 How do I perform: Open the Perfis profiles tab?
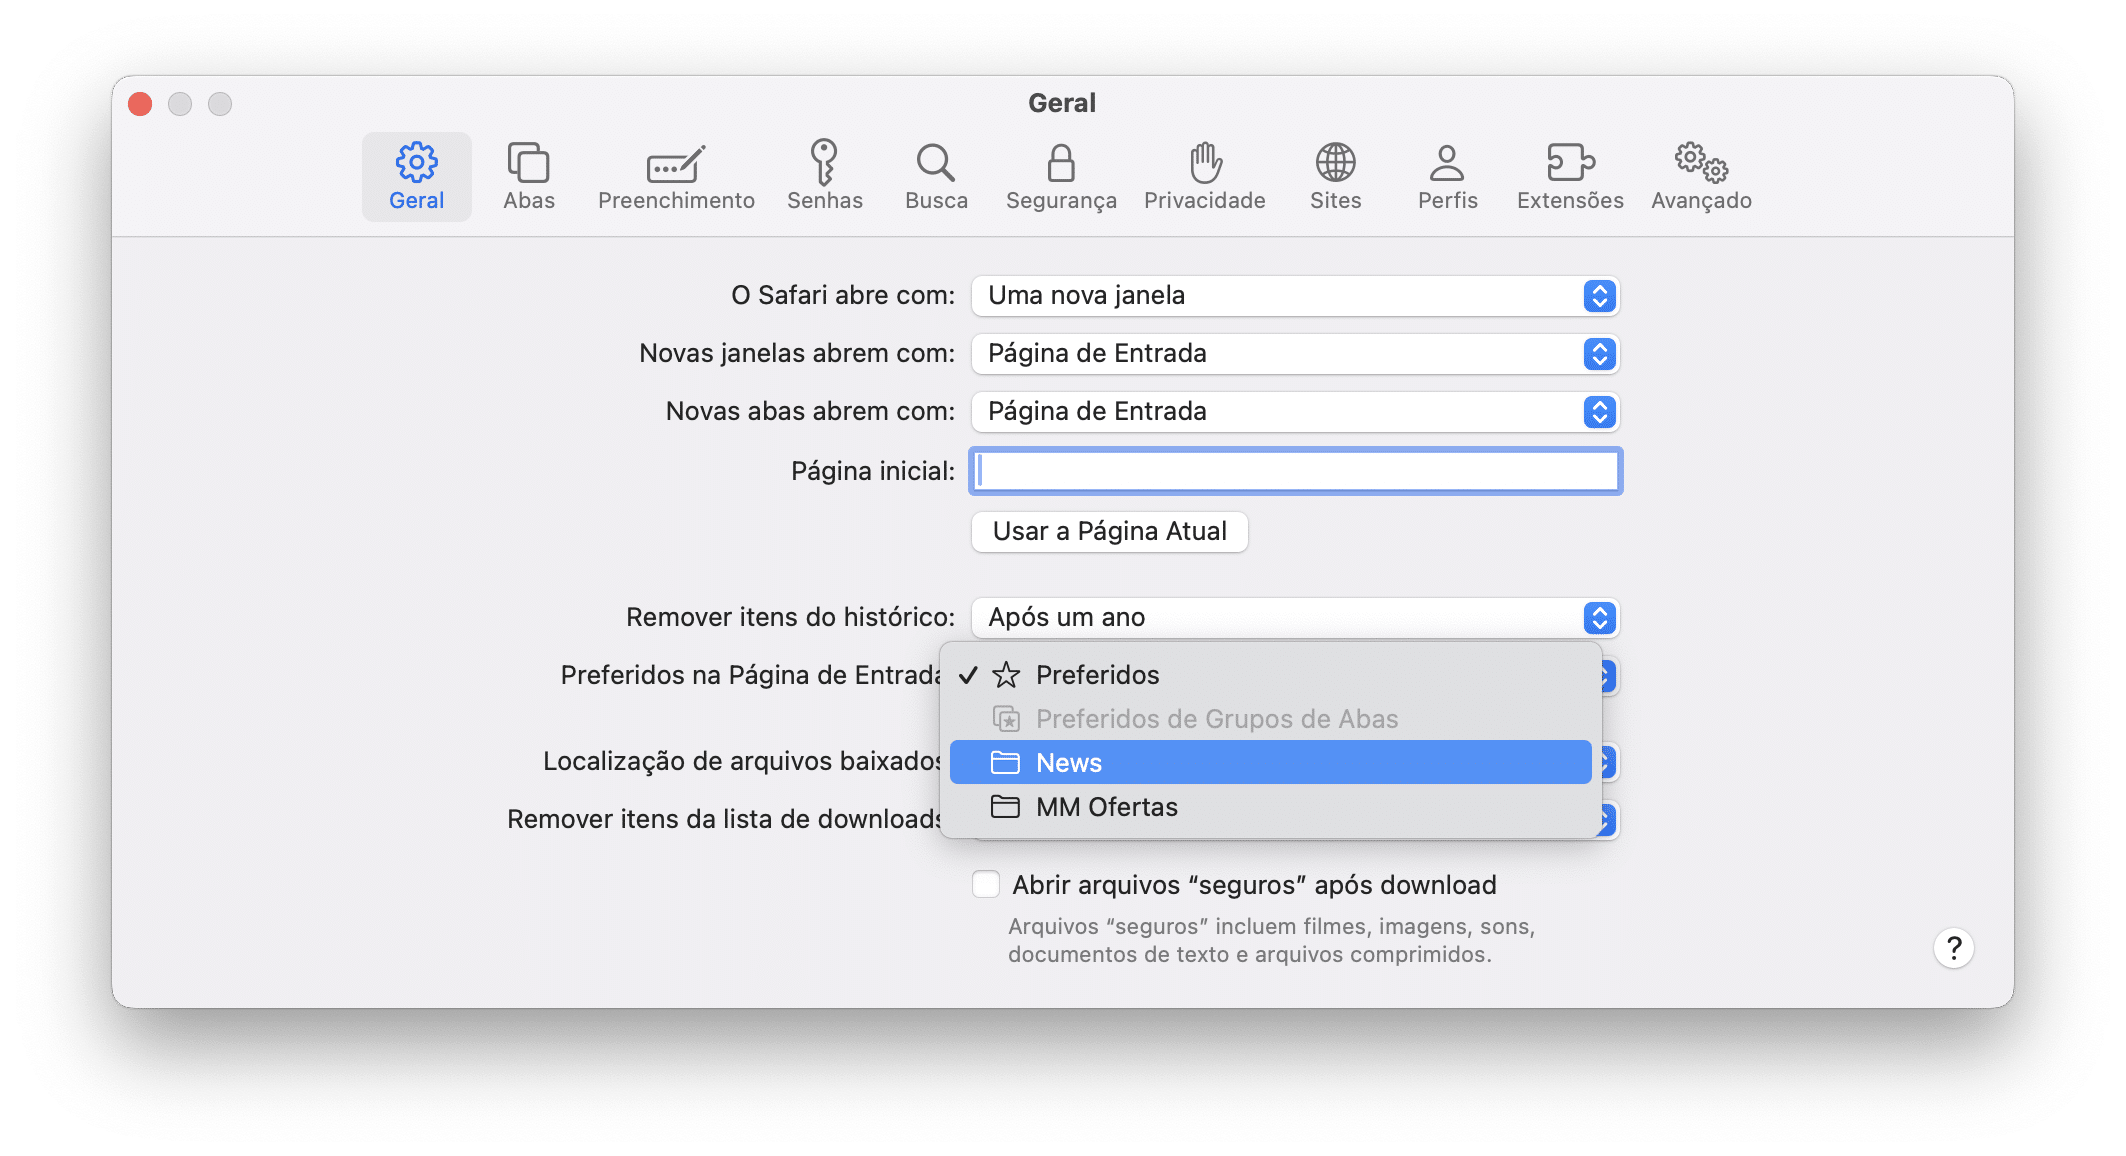point(1447,177)
